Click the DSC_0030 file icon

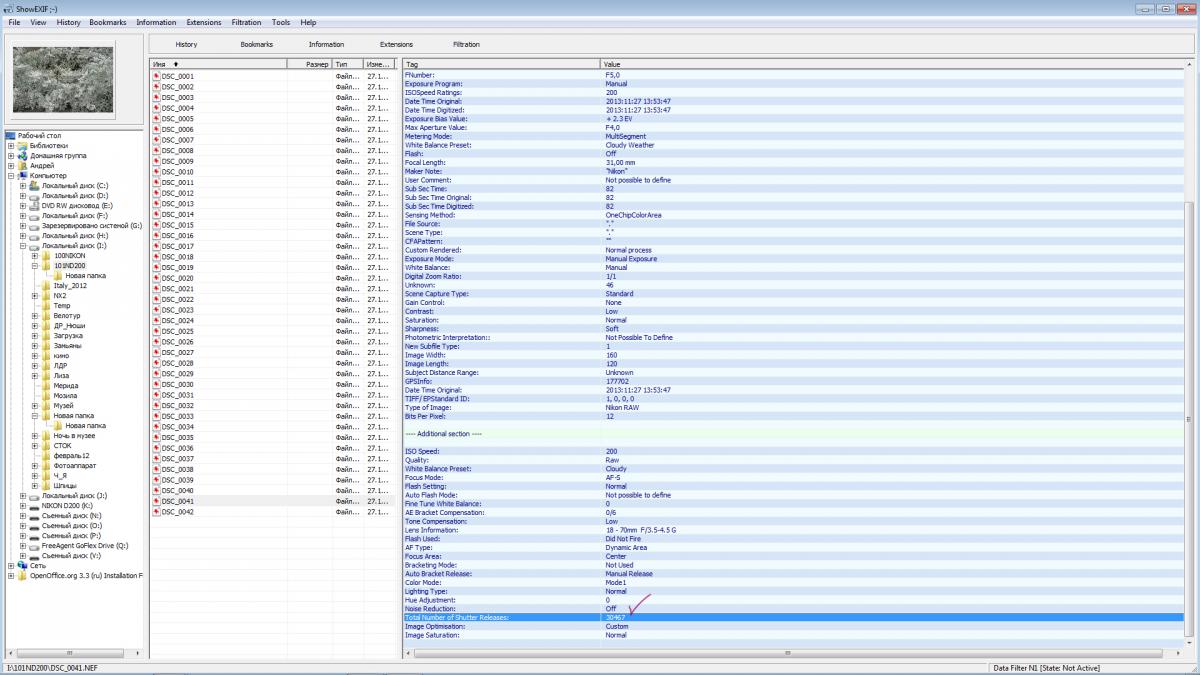point(156,384)
